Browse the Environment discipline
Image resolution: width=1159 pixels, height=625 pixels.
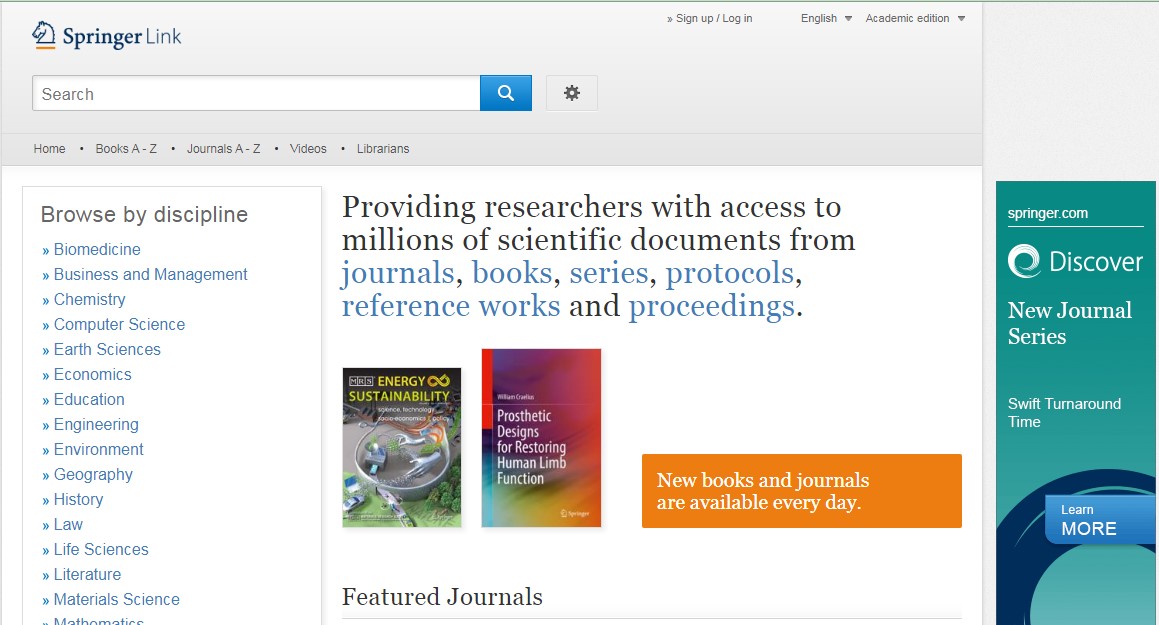(x=98, y=449)
